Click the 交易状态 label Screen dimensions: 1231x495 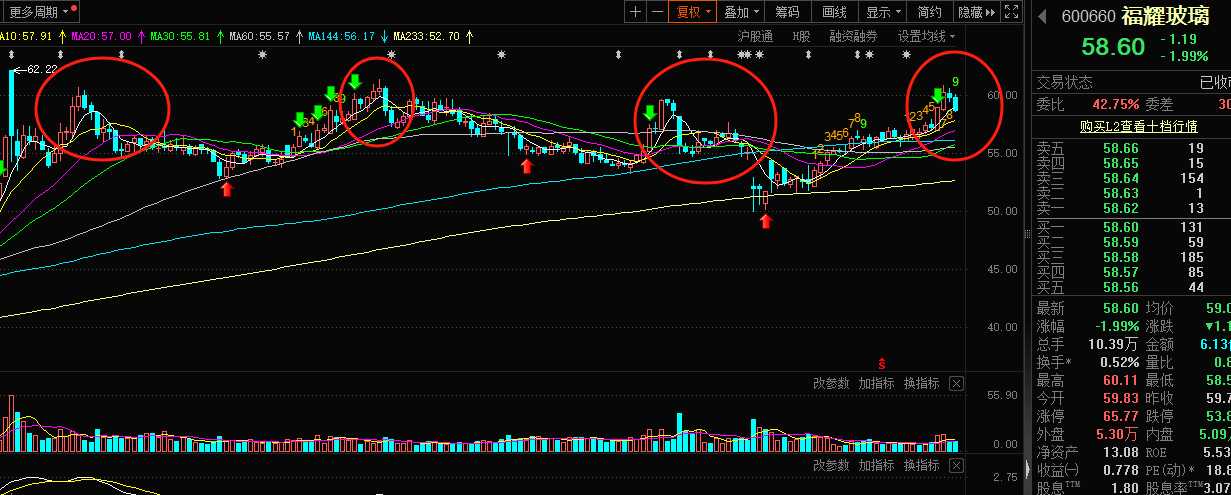pos(1064,82)
